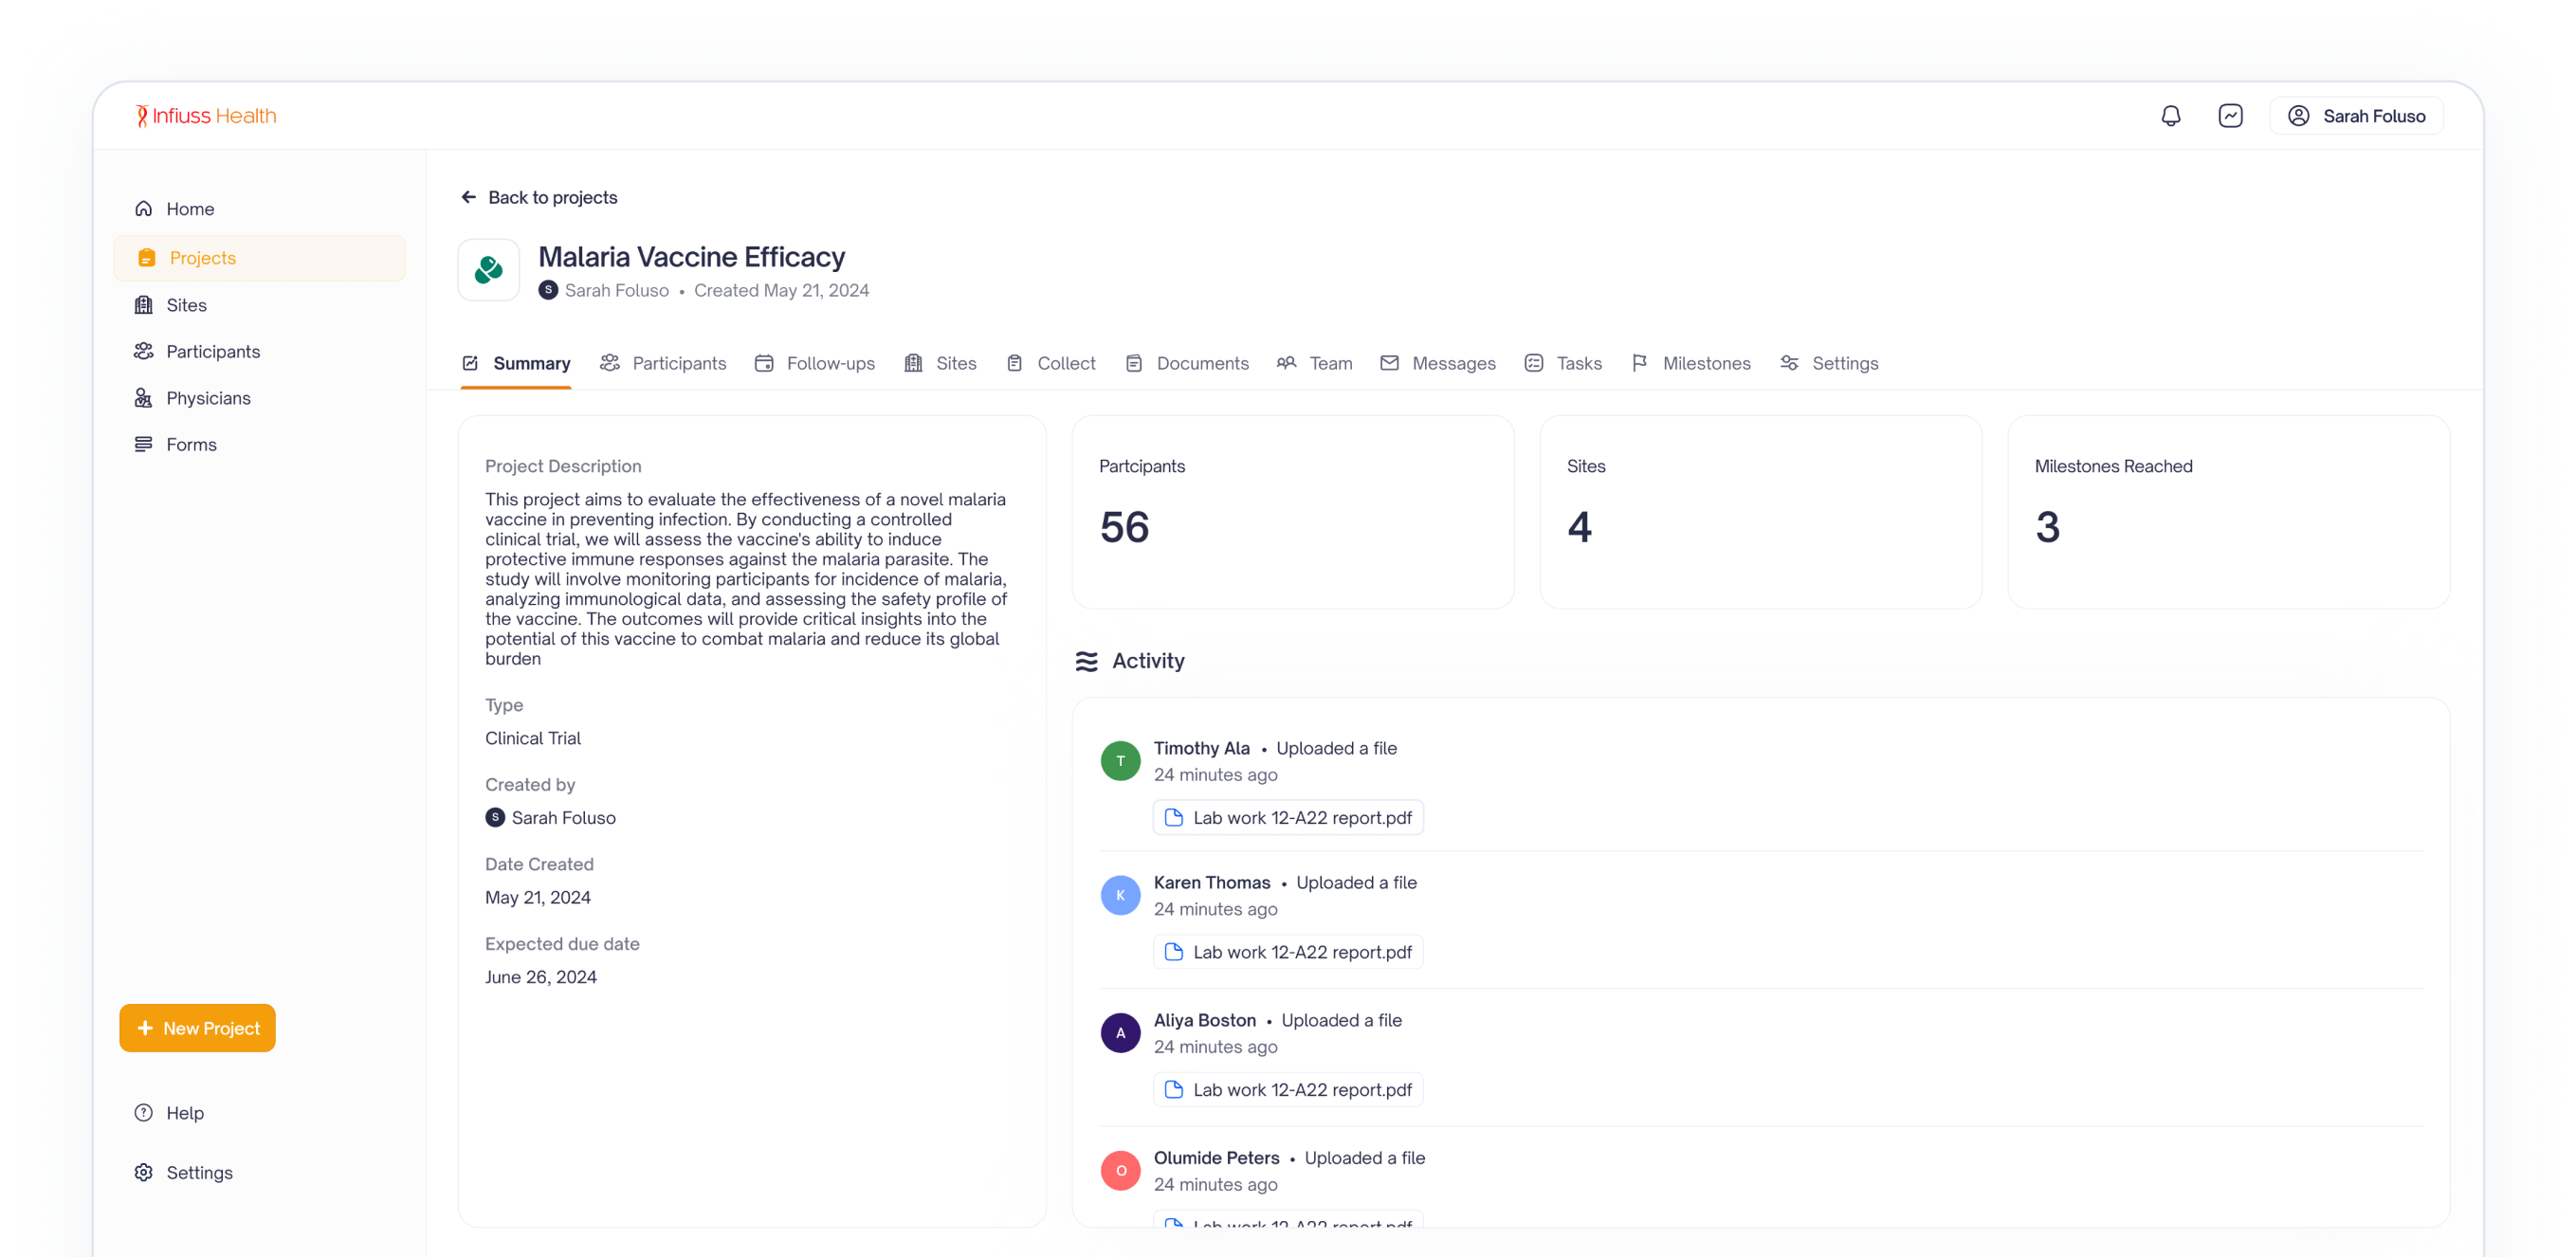Click Karen Thomas's avatar in activity feed
This screenshot has width=2576, height=1257.
[x=1120, y=895]
